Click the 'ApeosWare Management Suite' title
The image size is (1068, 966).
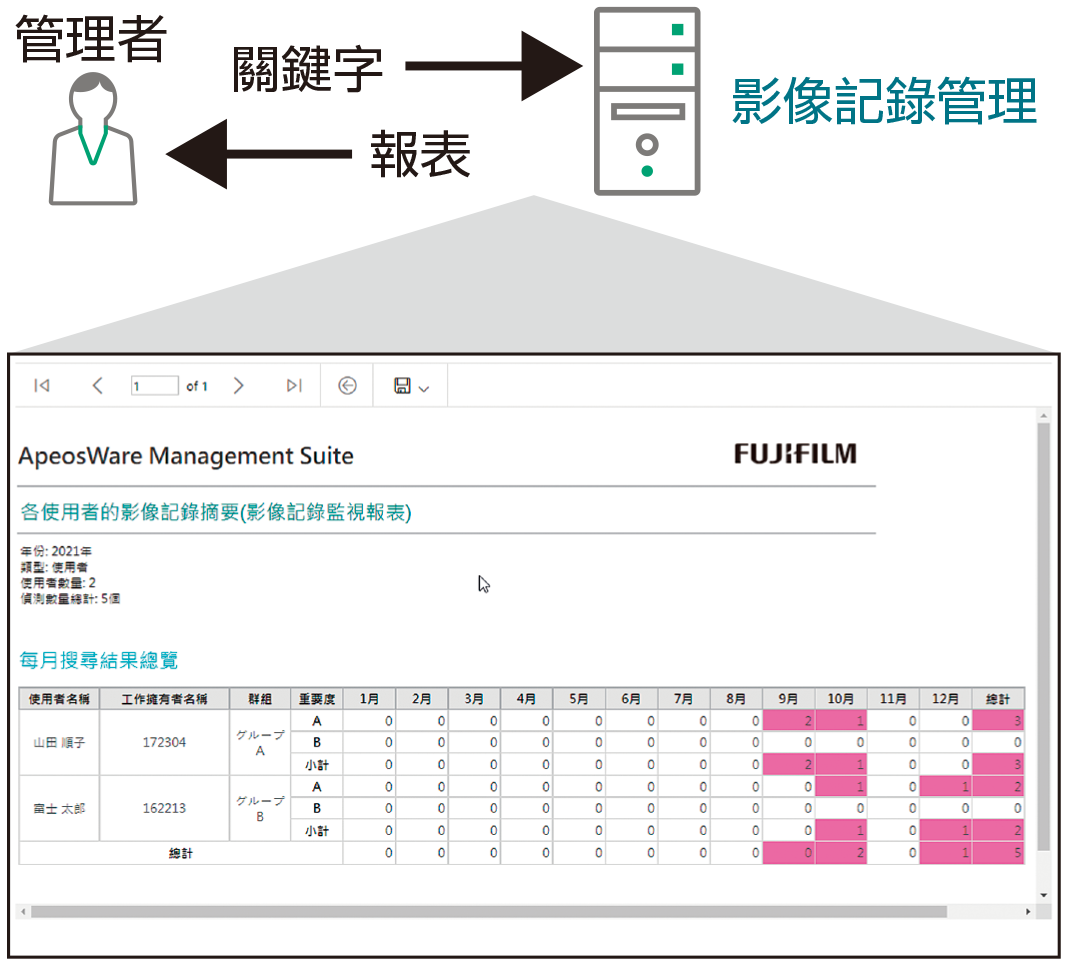pos(186,455)
